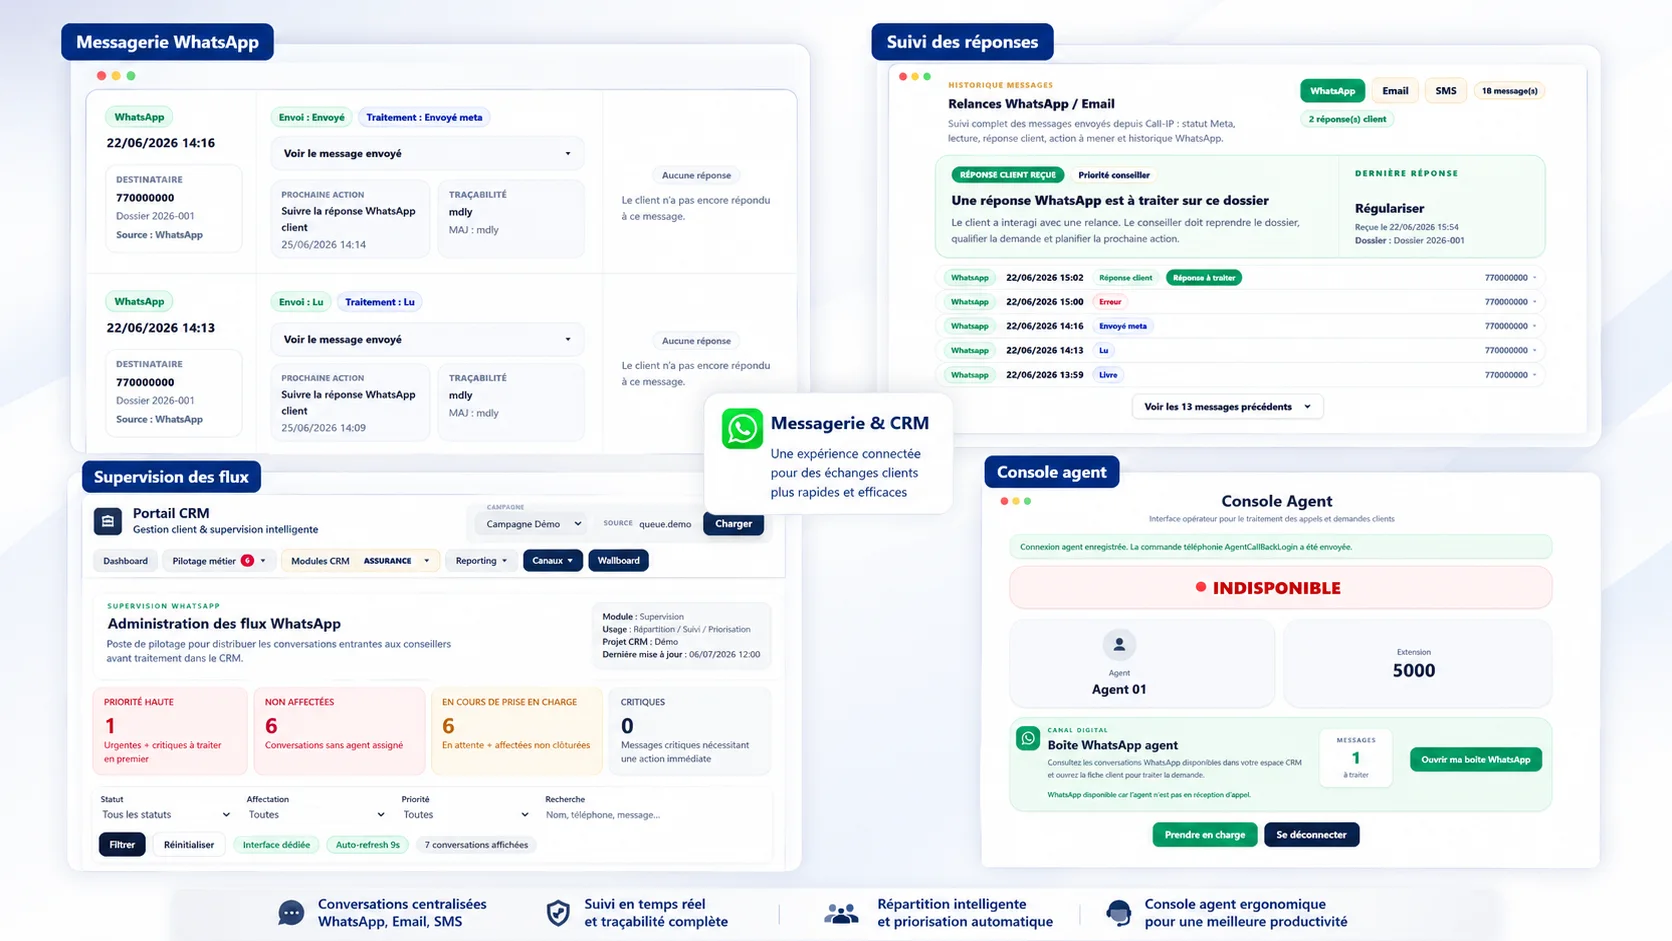Select the Email channel tab
The width and height of the screenshot is (1672, 941).
[1395, 91]
